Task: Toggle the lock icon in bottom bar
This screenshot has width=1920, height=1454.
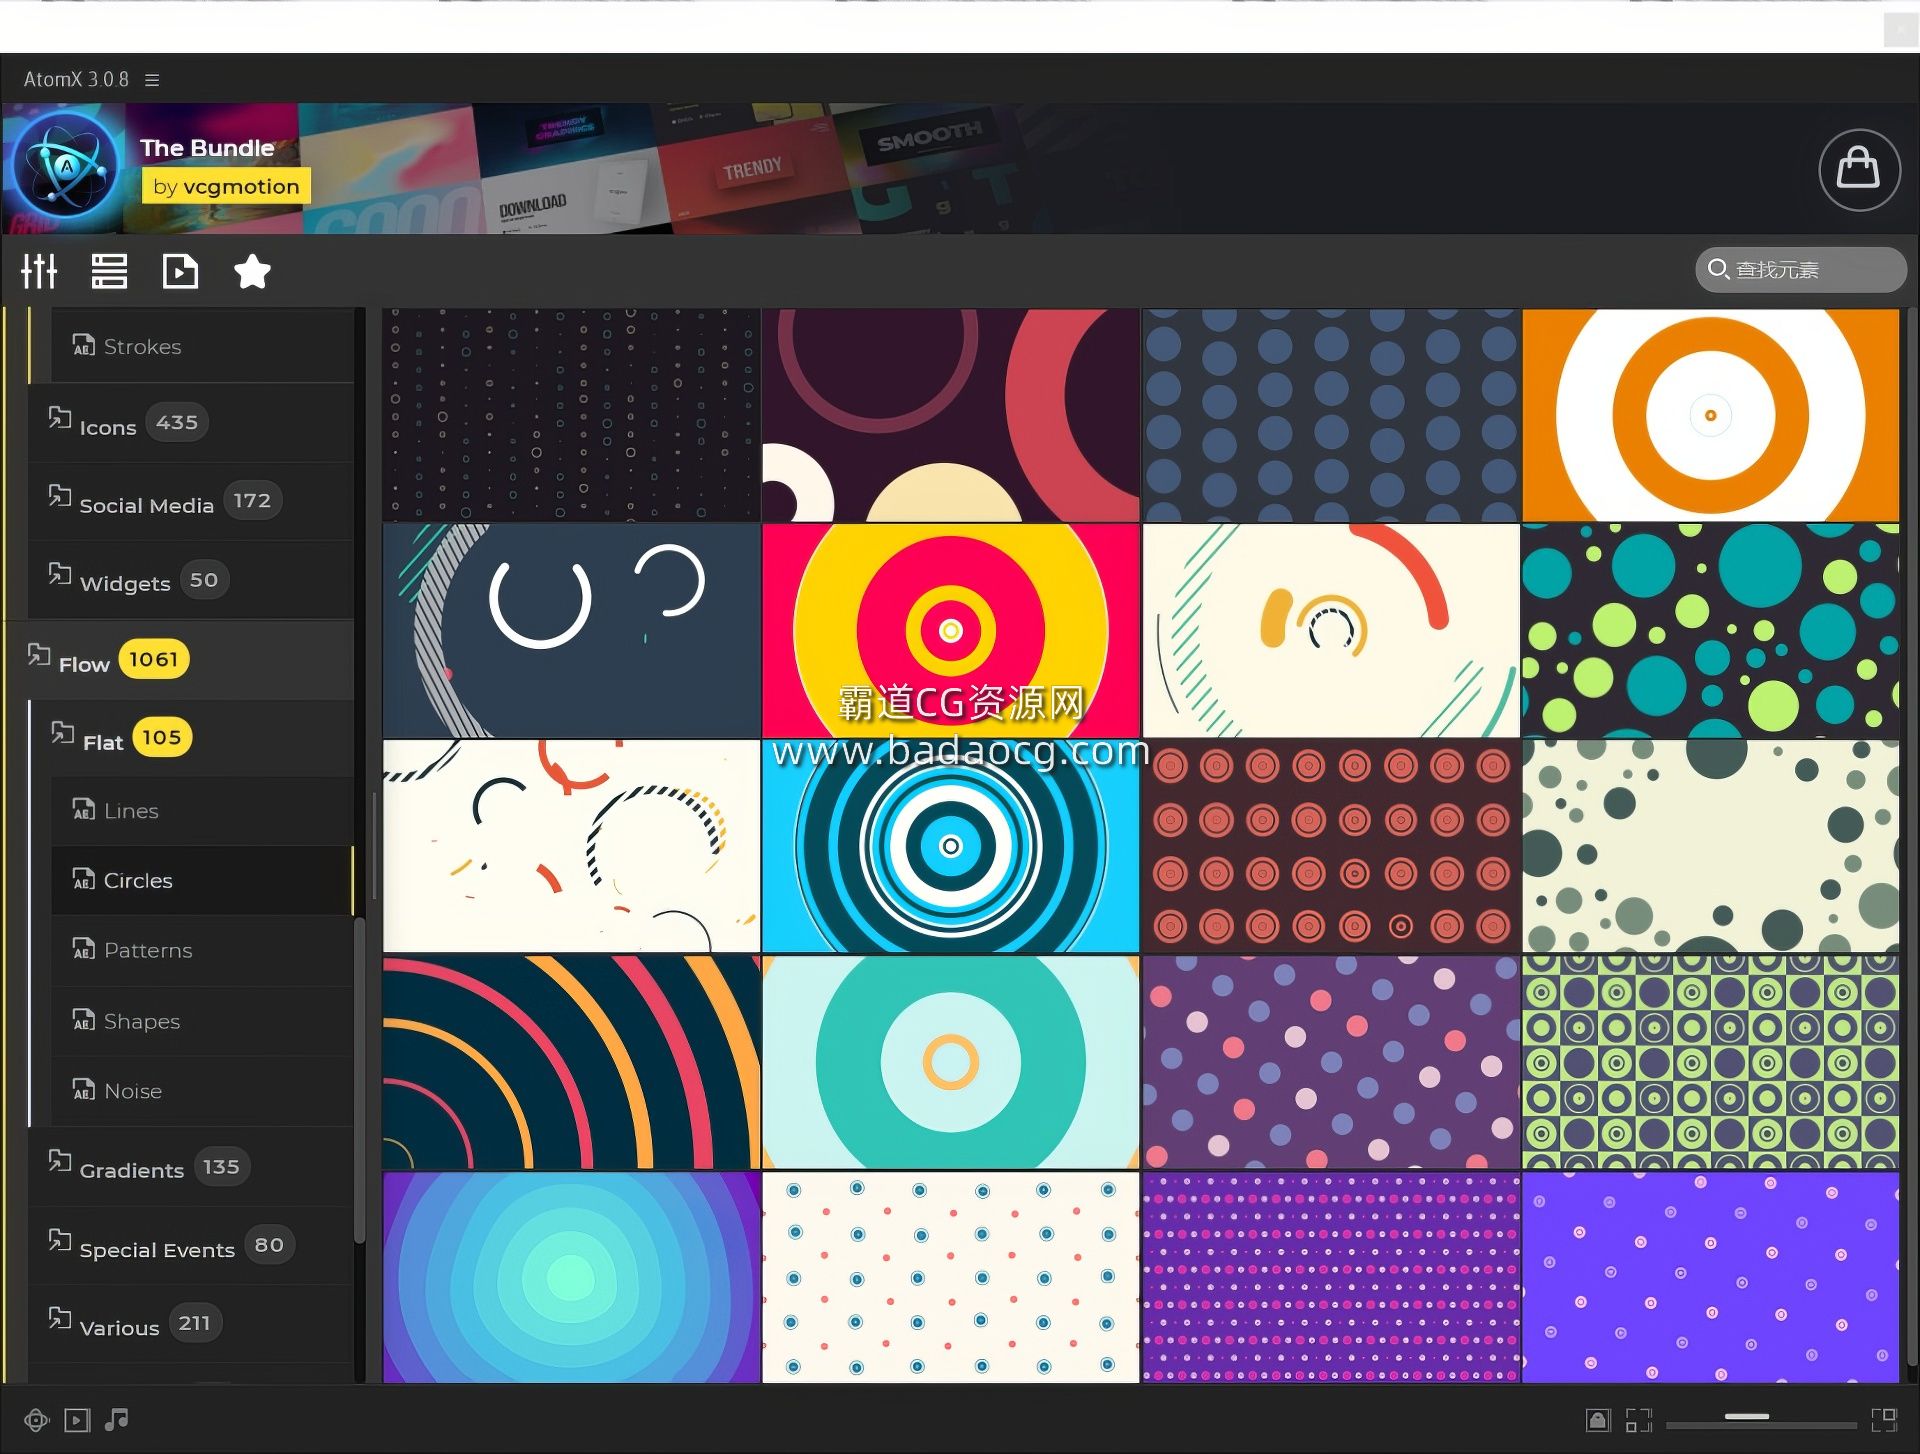Action: click(1598, 1421)
